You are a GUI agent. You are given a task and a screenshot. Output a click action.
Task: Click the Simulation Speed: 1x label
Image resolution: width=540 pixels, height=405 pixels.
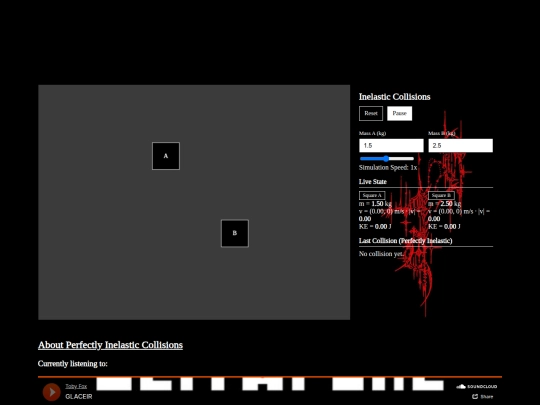[x=388, y=168]
